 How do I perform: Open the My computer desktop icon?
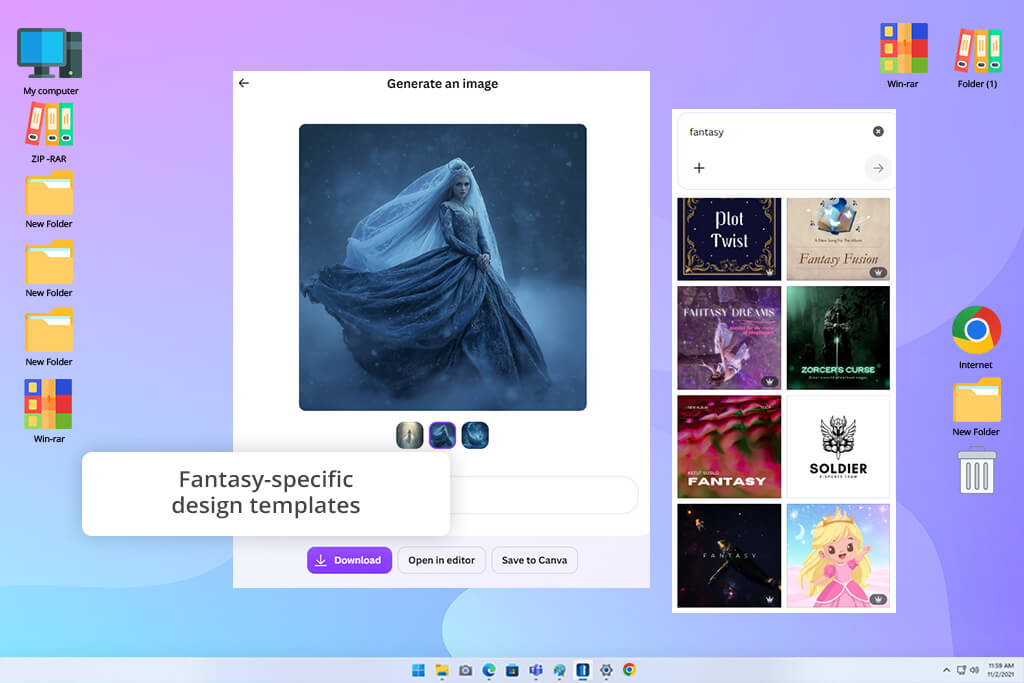(x=50, y=61)
